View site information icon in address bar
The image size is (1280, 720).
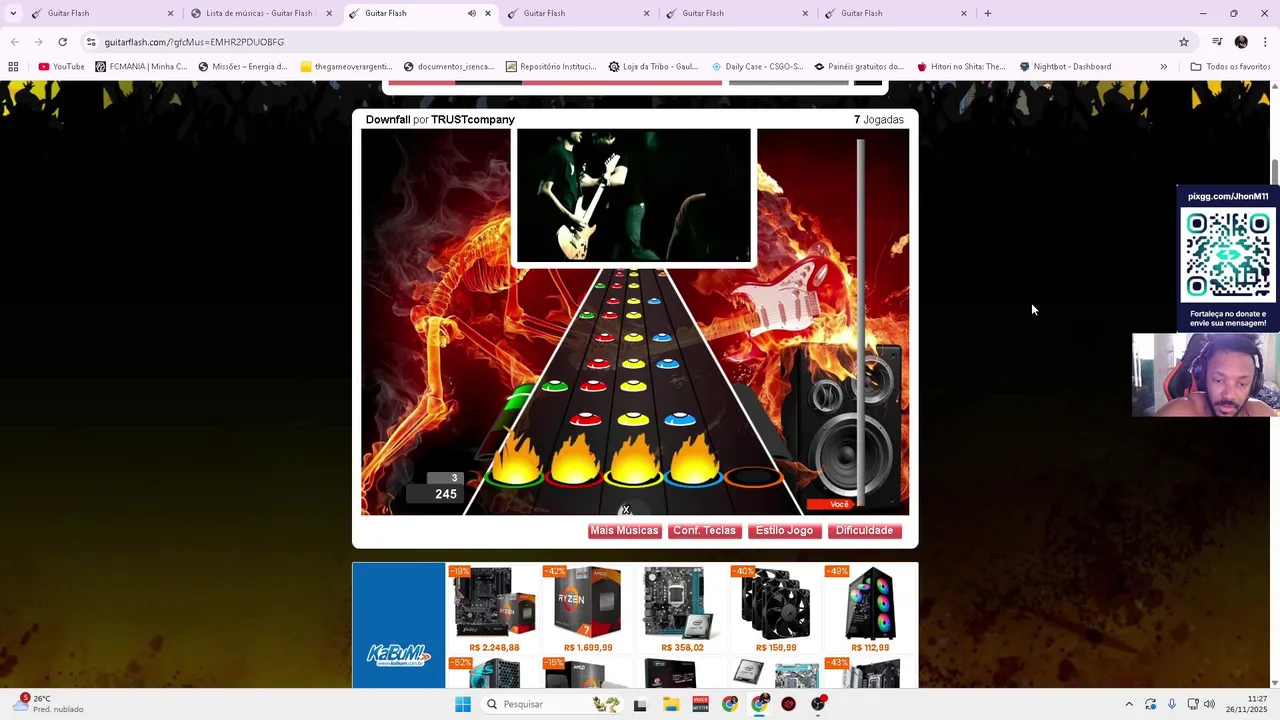click(91, 42)
